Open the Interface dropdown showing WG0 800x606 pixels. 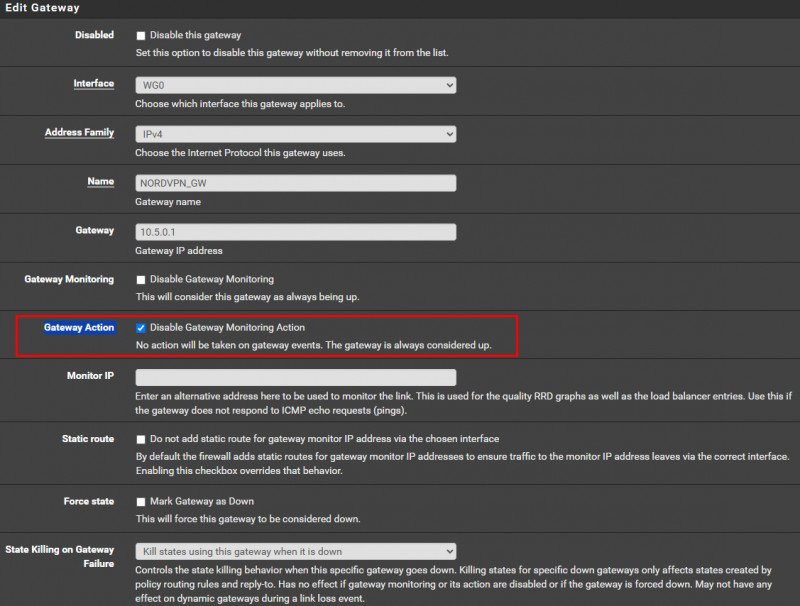tap(295, 85)
